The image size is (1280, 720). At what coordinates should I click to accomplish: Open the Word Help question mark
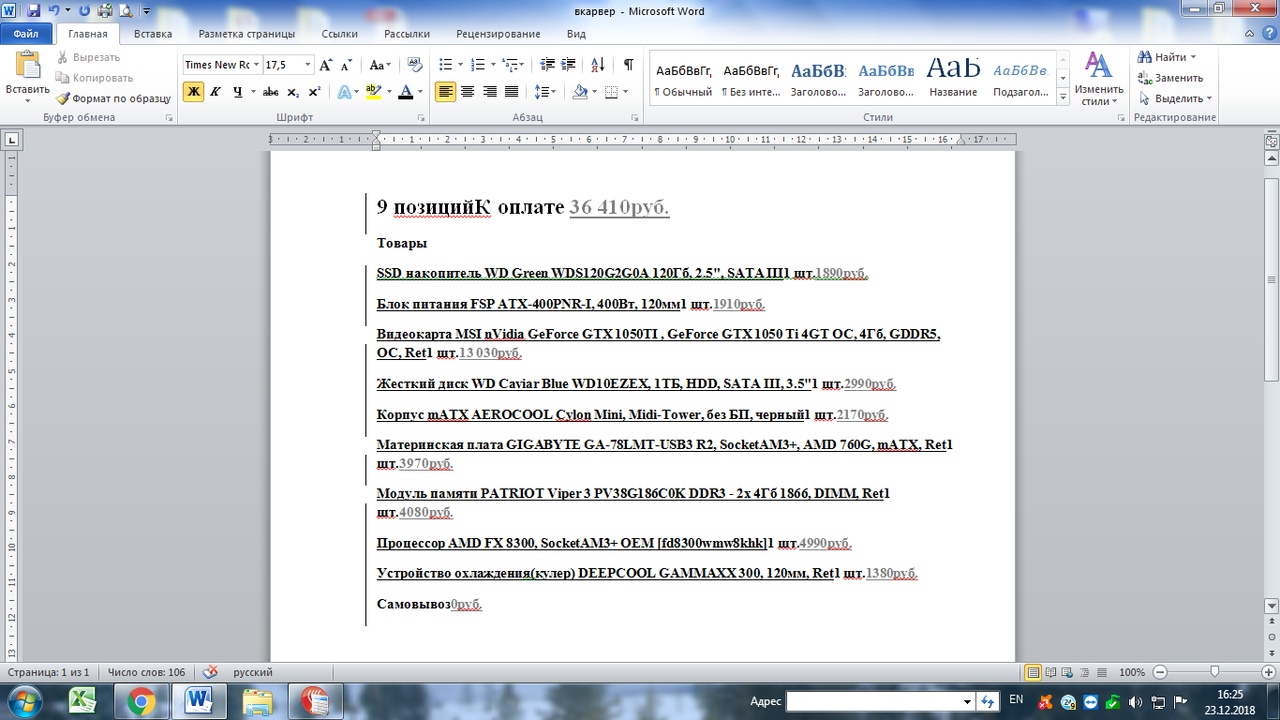[x=1268, y=33]
